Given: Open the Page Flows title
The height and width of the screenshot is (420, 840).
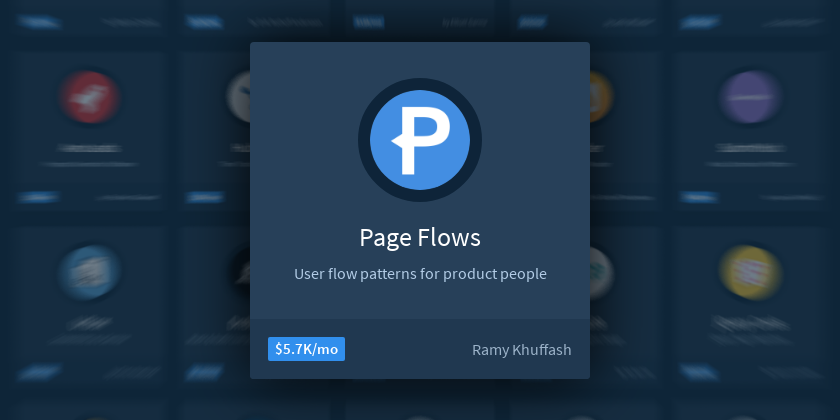Looking at the screenshot, I should point(419,238).
